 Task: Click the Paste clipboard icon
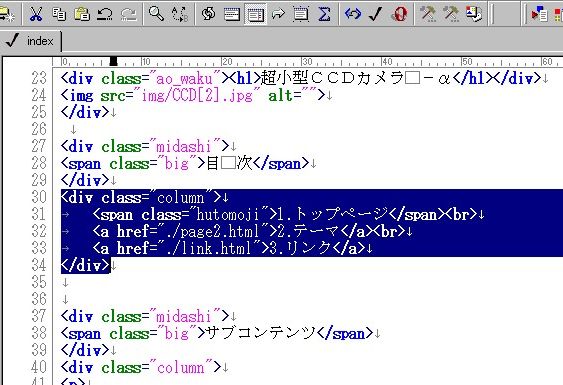point(82,14)
